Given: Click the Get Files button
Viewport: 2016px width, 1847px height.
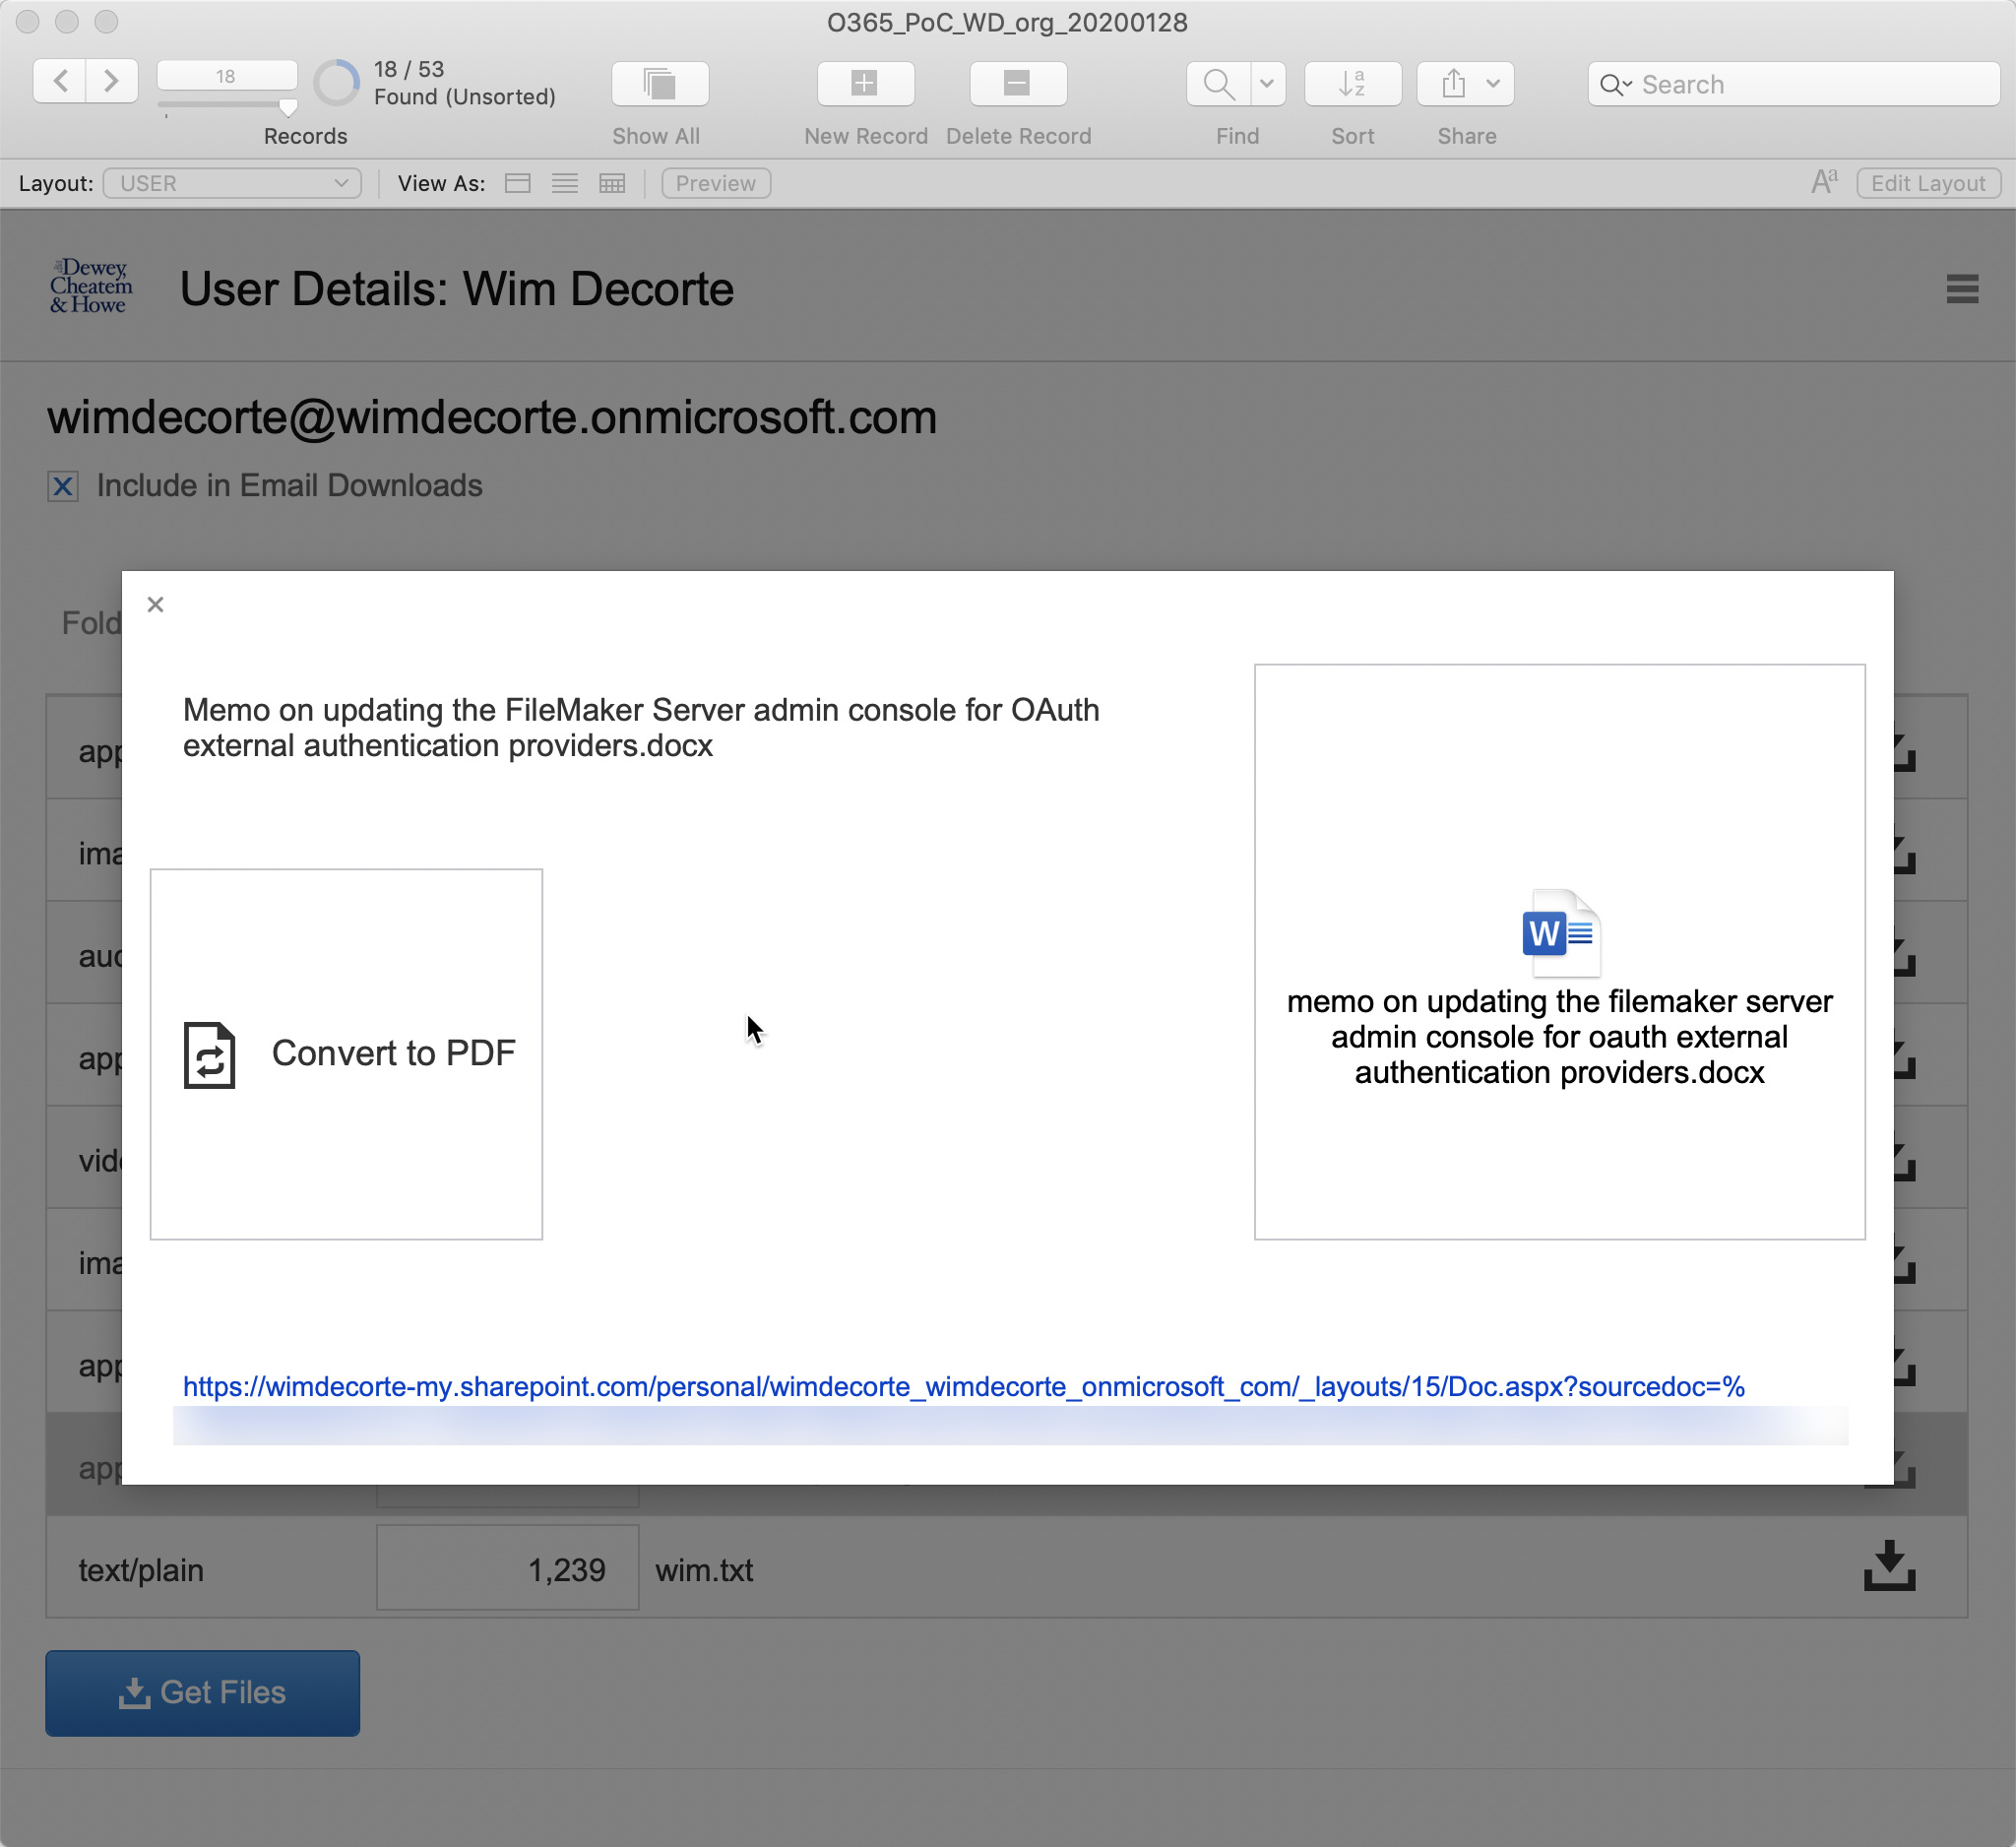Looking at the screenshot, I should (x=202, y=1692).
